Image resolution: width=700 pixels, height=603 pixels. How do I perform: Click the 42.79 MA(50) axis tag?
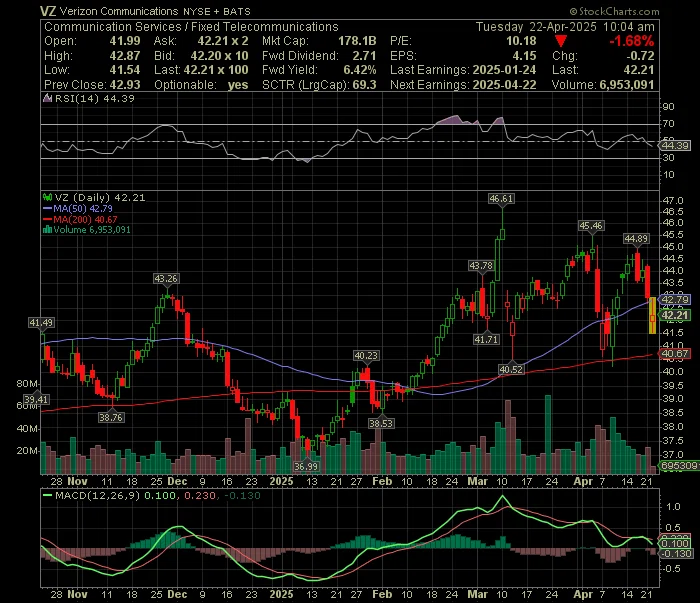pos(675,299)
